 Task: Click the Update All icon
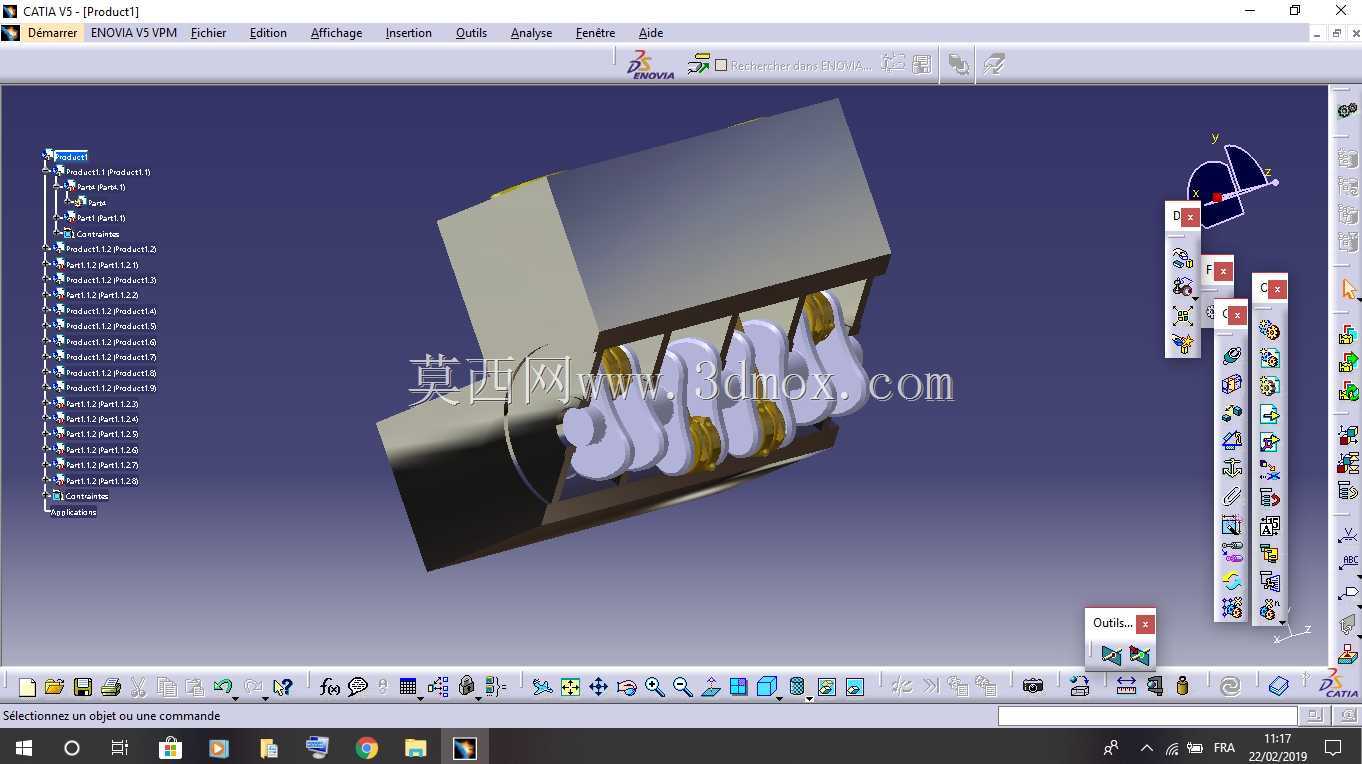click(x=1230, y=686)
